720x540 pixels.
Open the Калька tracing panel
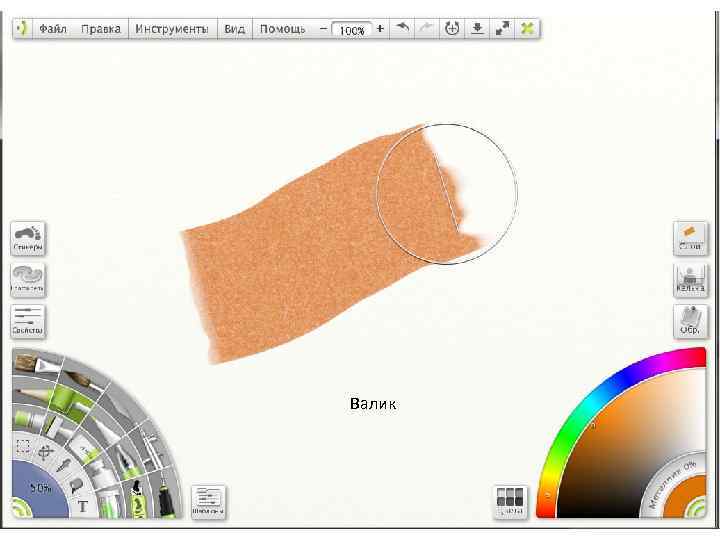tap(691, 280)
